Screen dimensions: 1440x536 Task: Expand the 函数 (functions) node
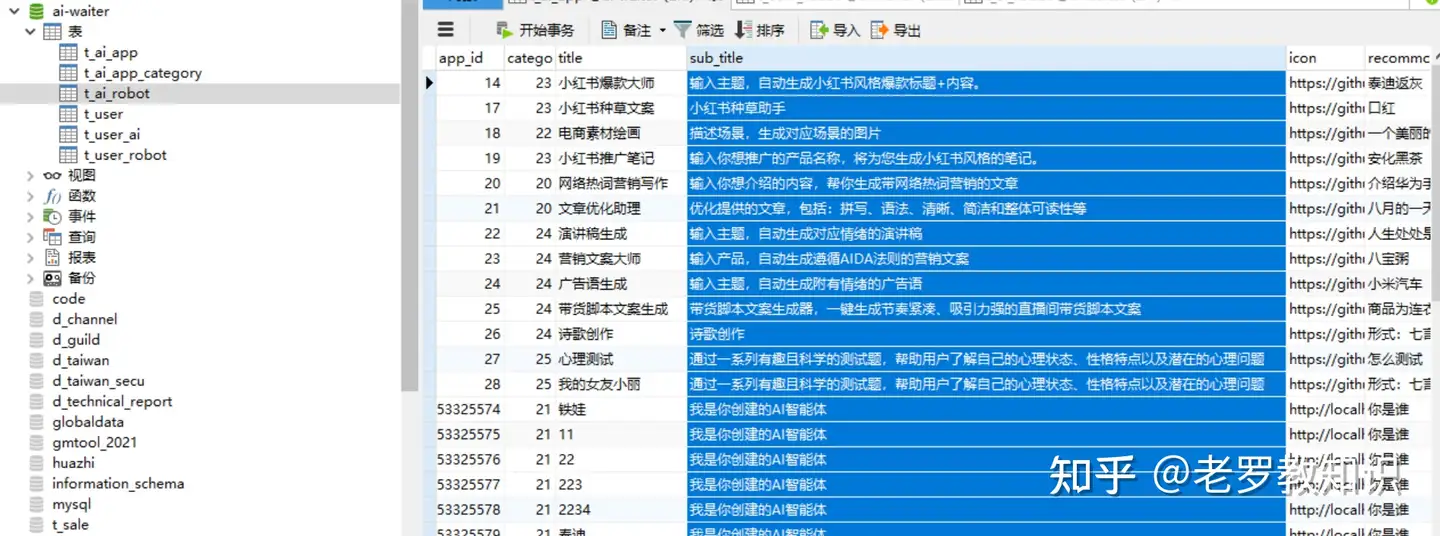(x=30, y=196)
